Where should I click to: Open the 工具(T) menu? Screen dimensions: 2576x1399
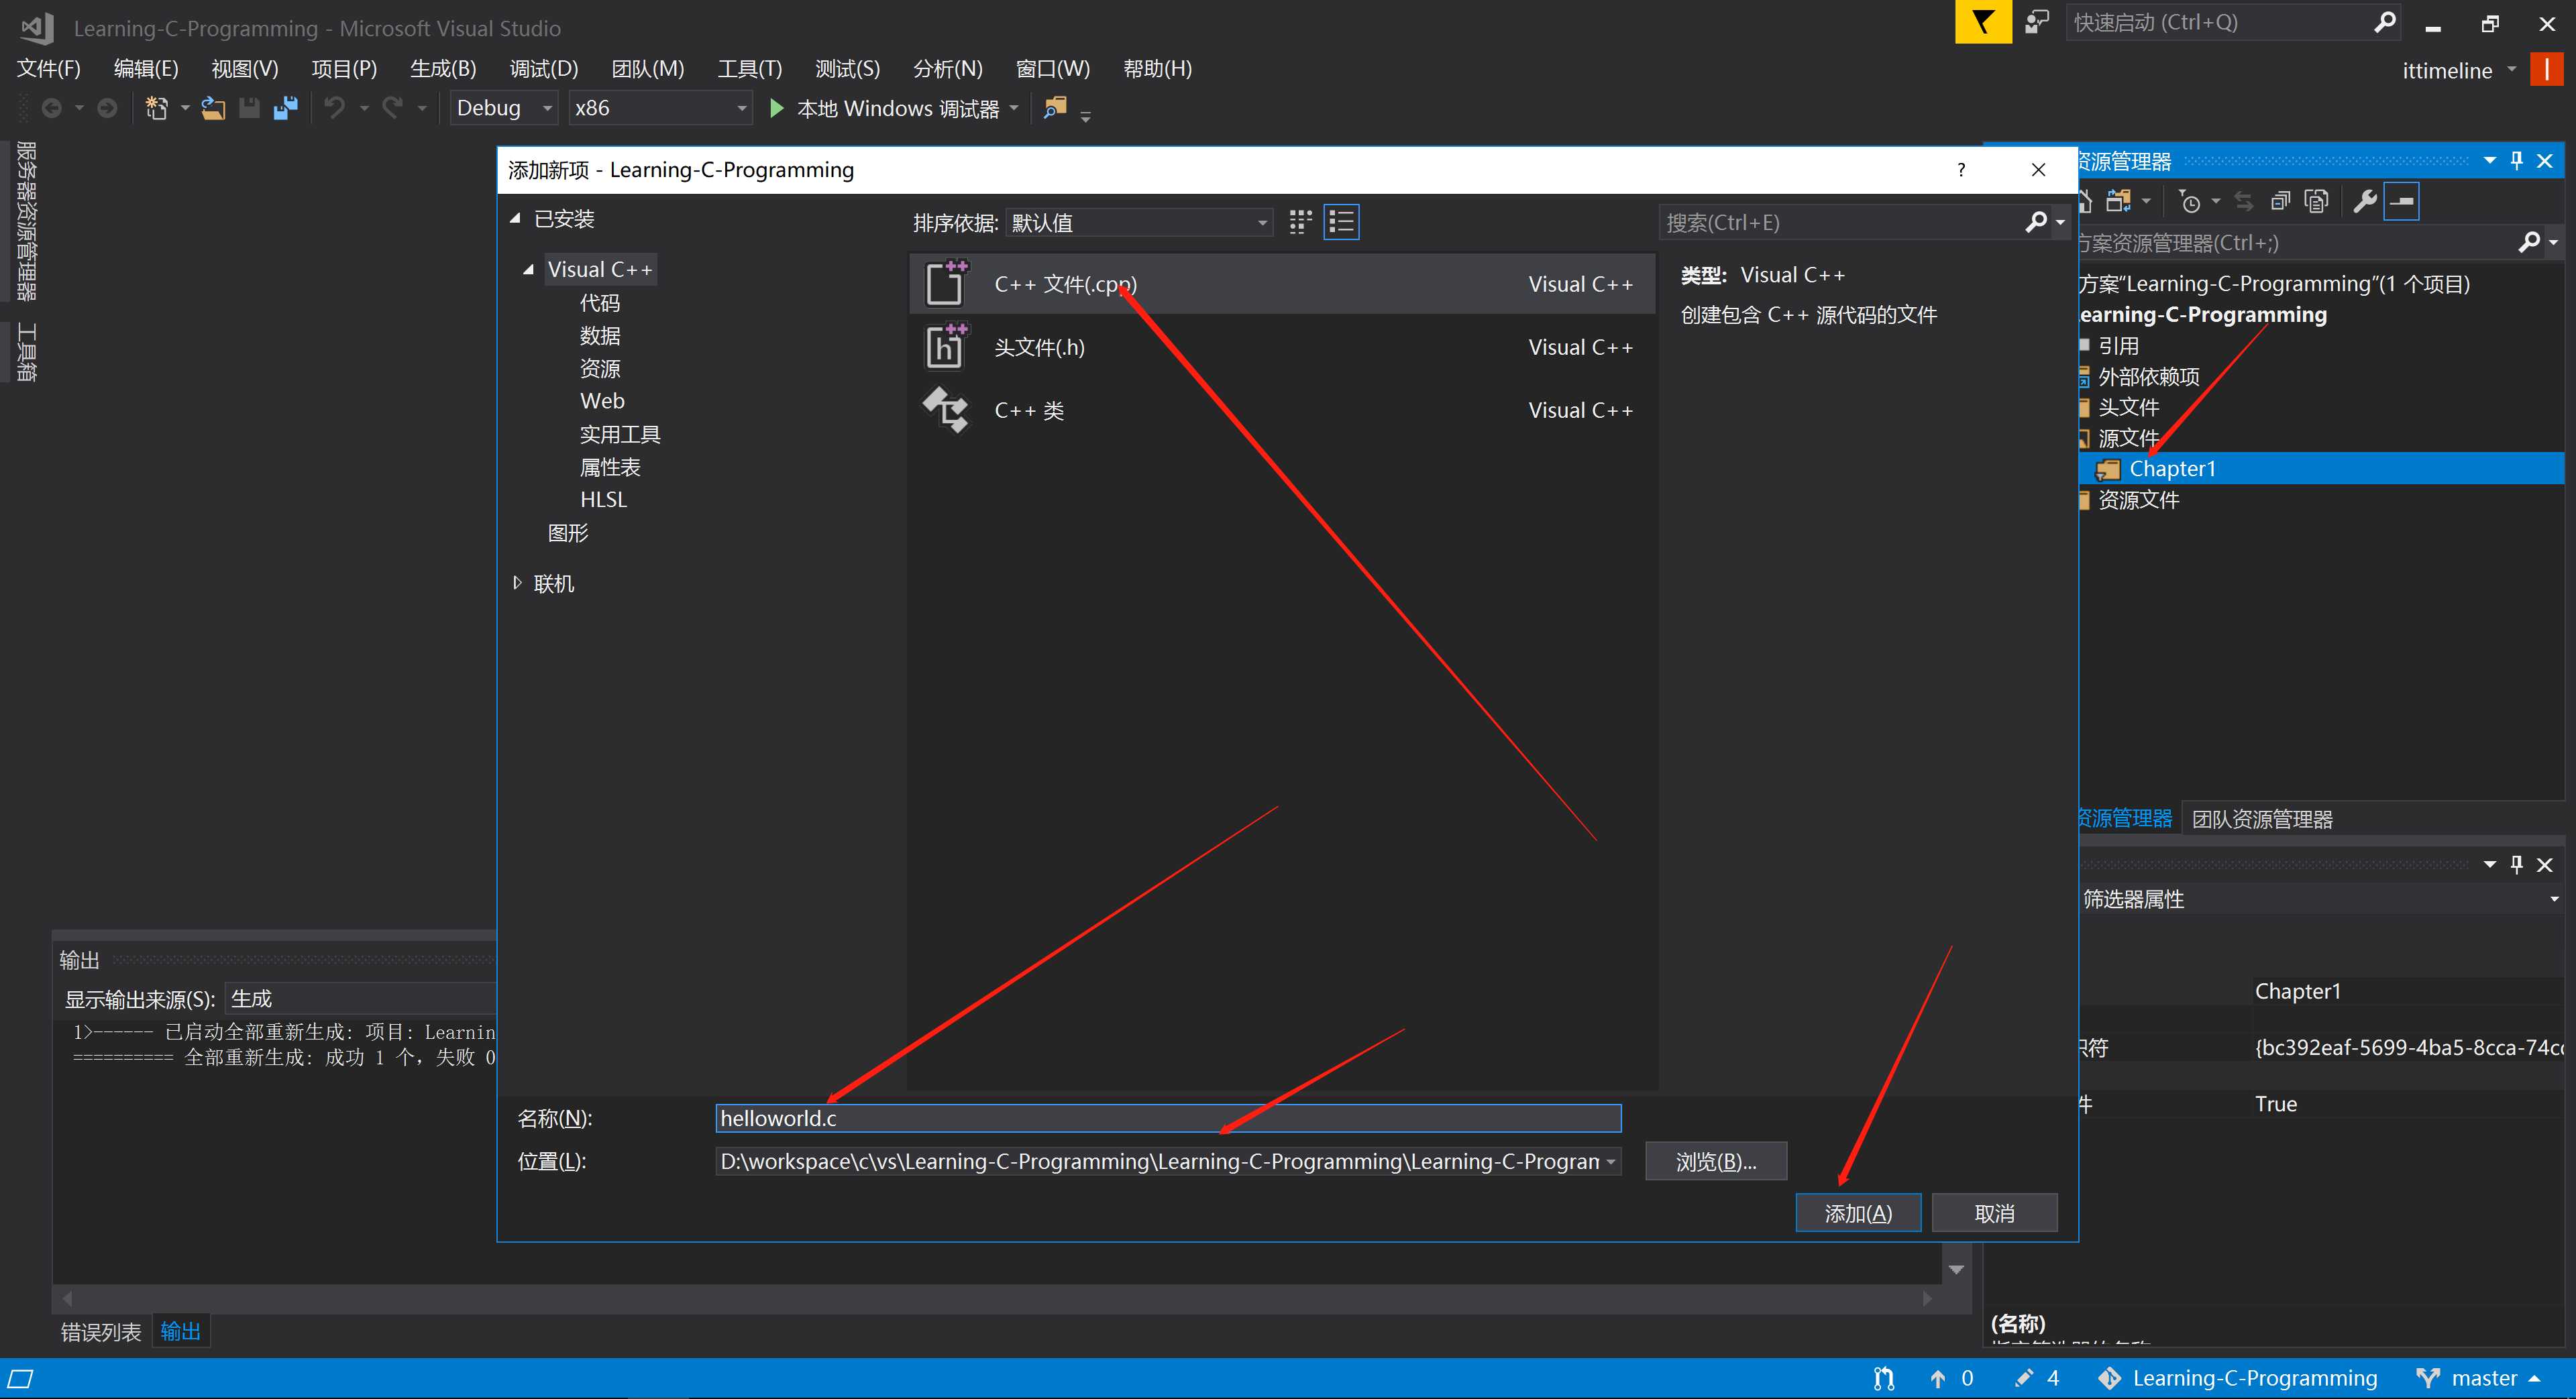point(749,68)
